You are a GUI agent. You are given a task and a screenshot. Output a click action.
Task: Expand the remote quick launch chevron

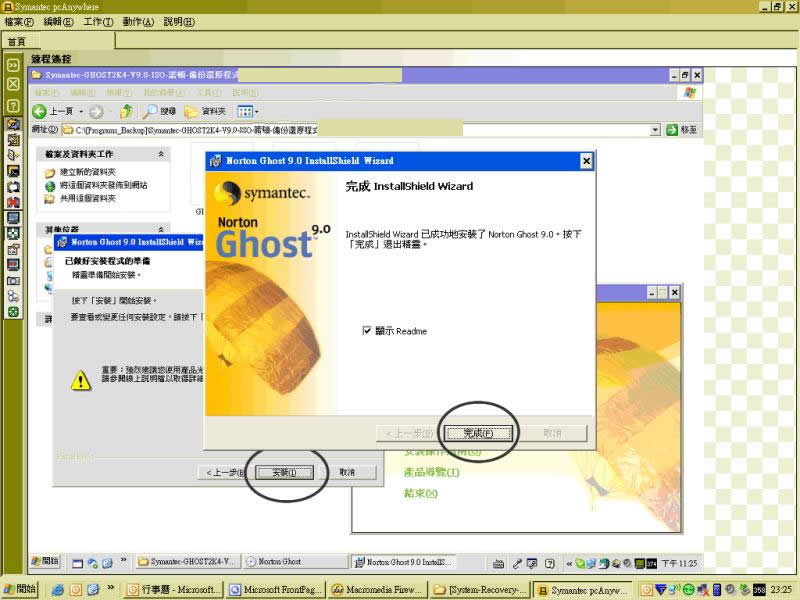(123, 560)
